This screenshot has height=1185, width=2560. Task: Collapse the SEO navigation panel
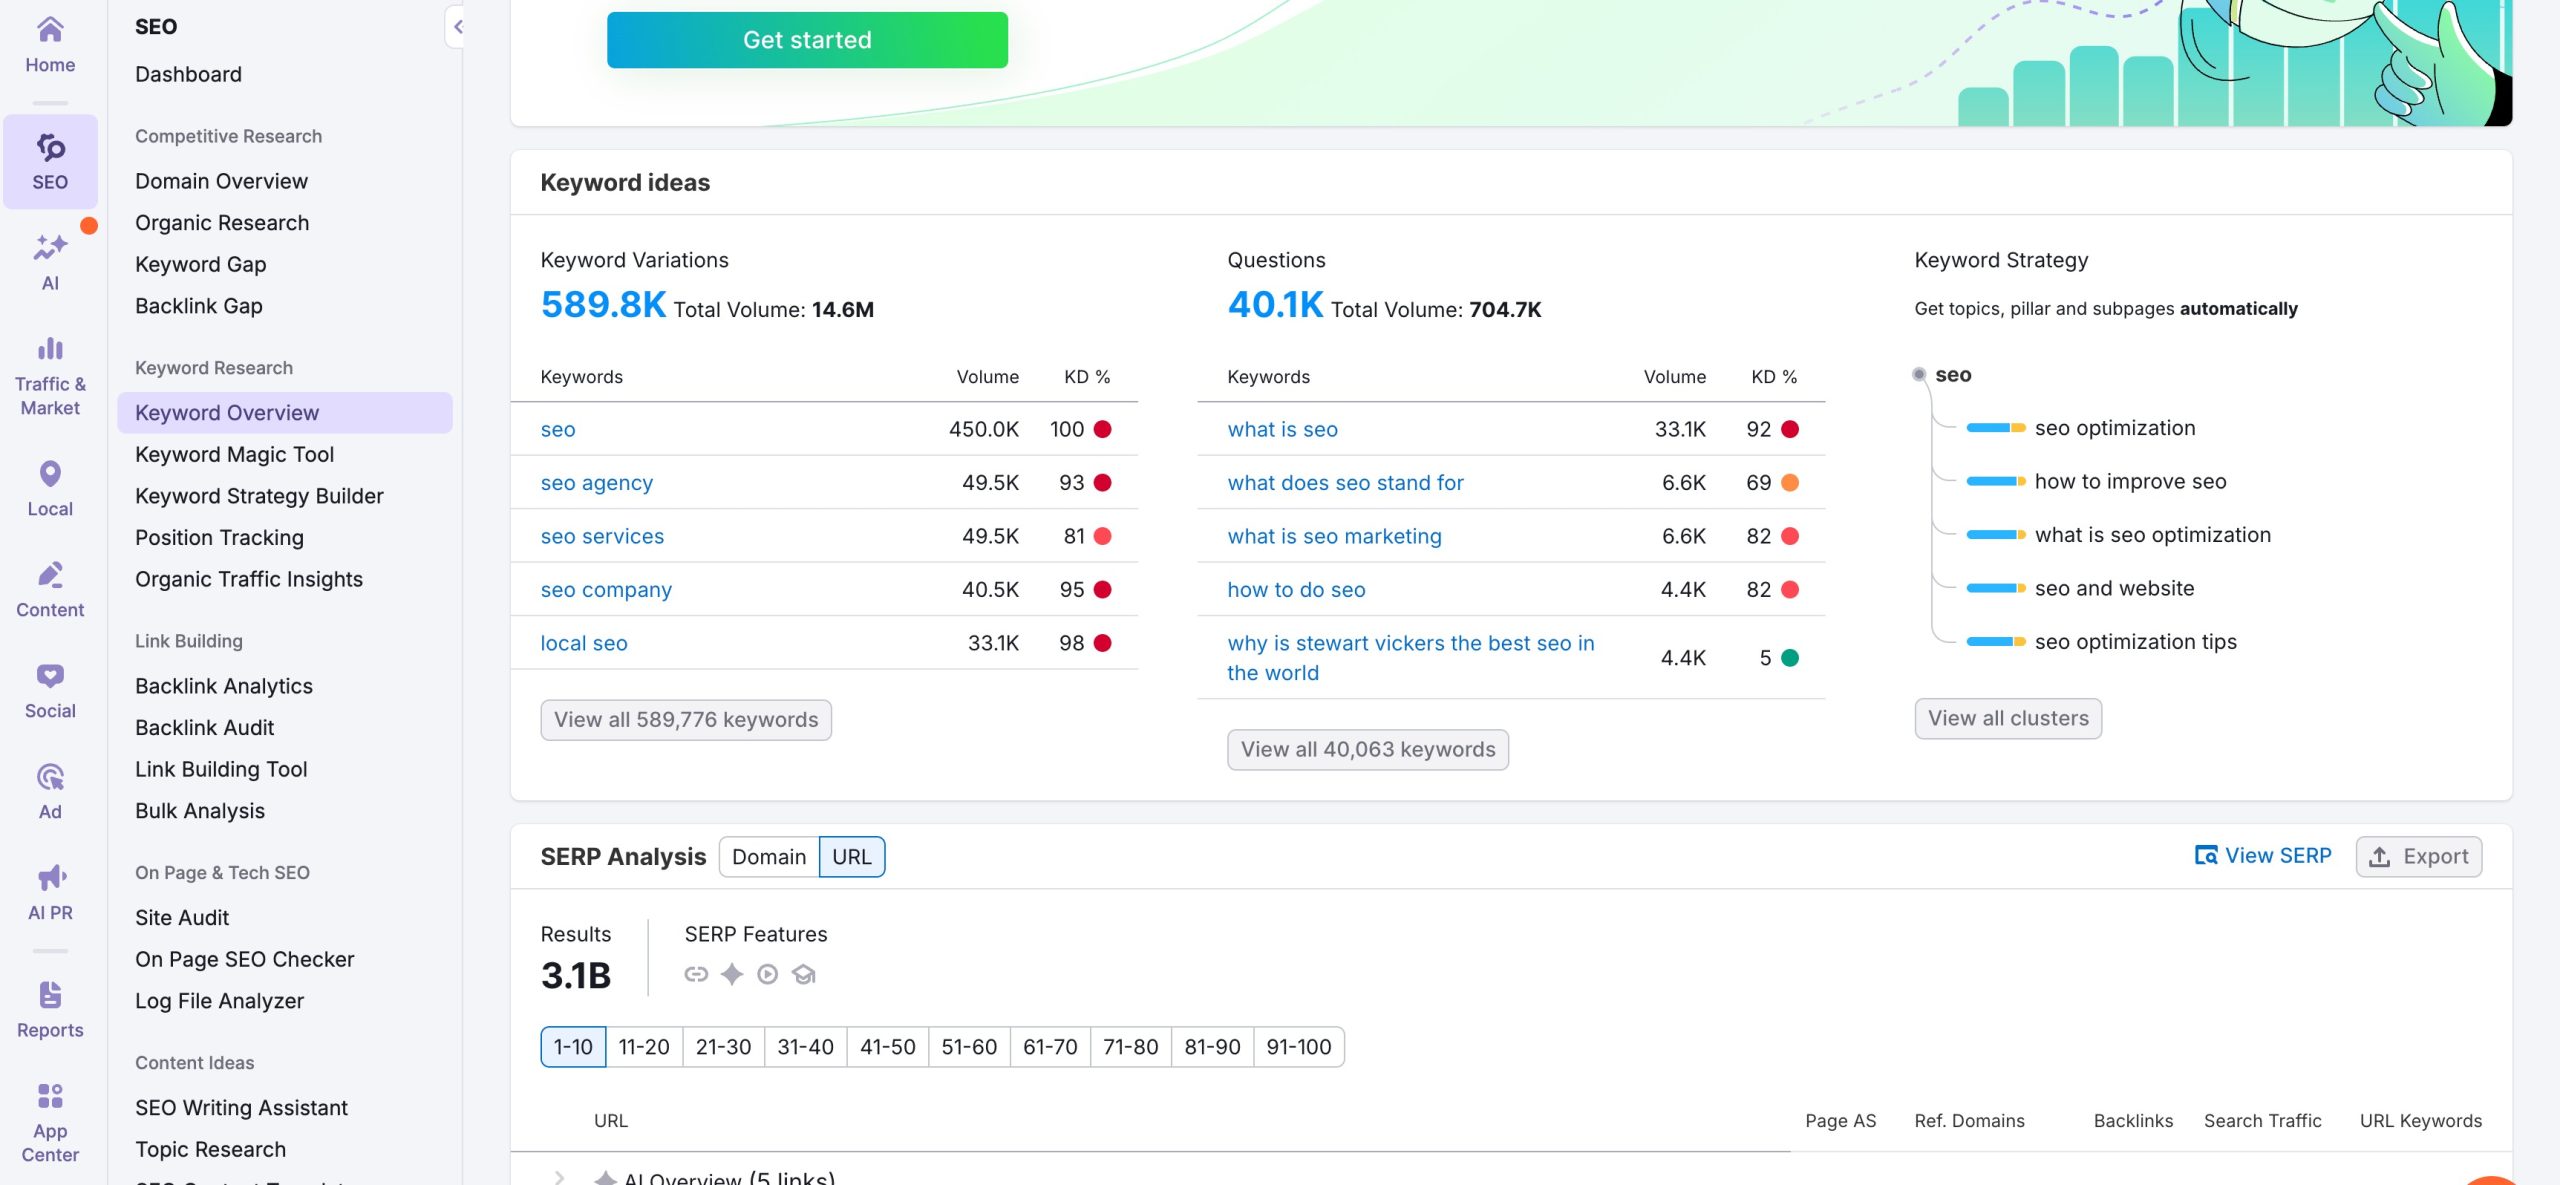click(458, 27)
